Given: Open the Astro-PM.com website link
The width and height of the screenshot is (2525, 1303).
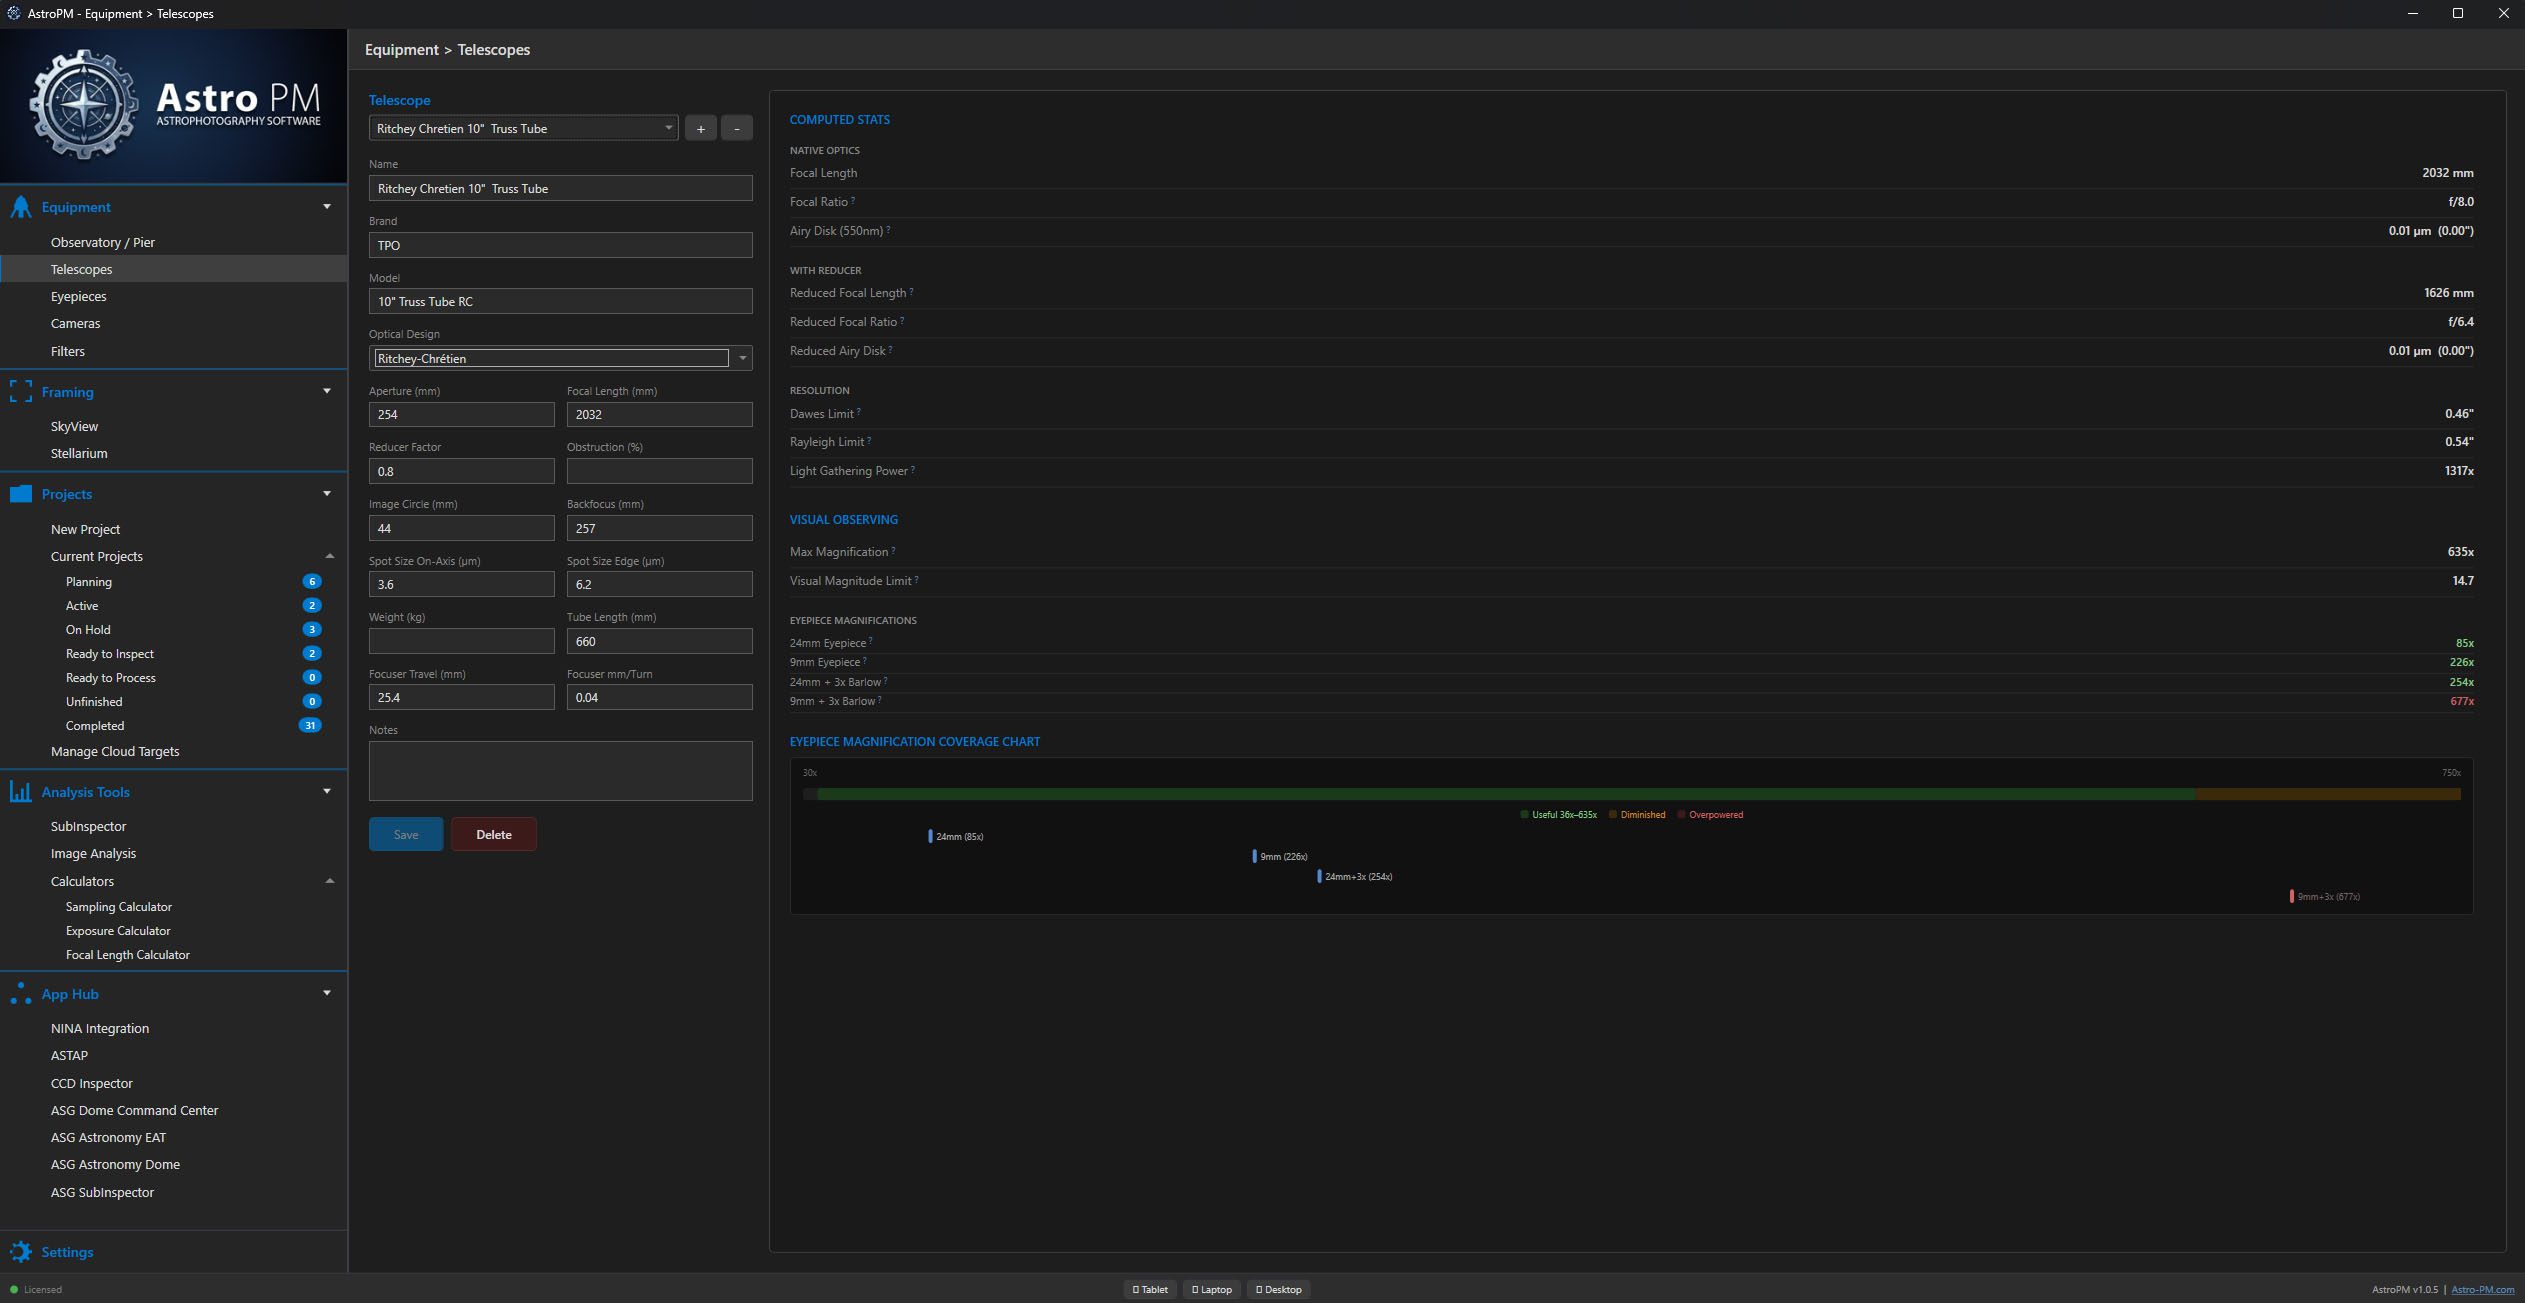Looking at the screenshot, I should [x=2482, y=1290].
